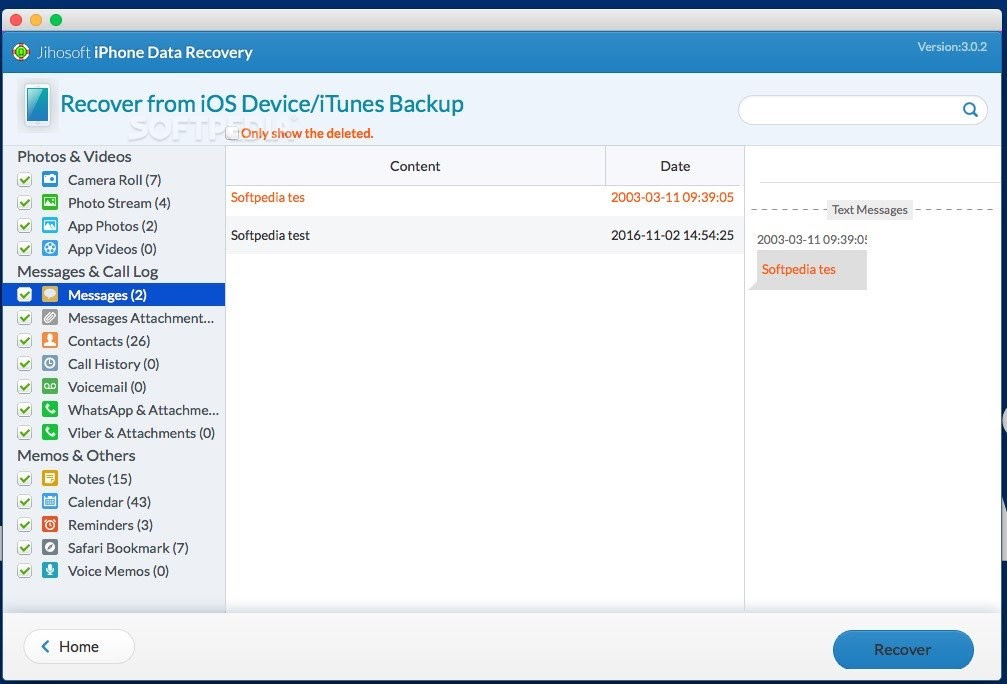Open WhatsApp & Attachments category

point(143,410)
